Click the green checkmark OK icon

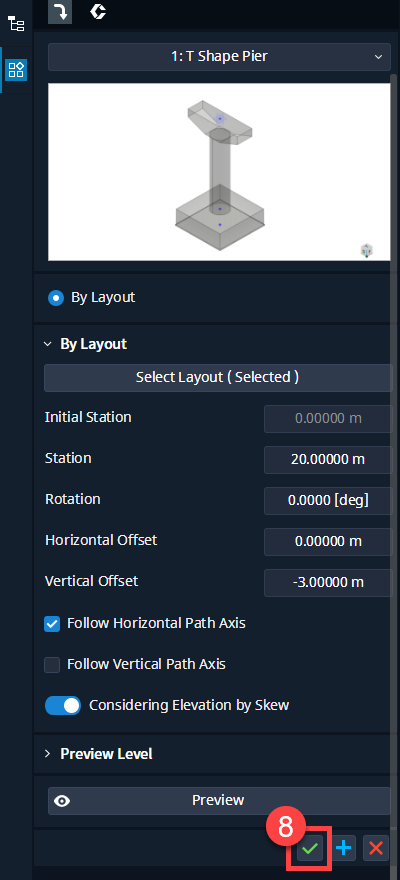click(x=310, y=848)
